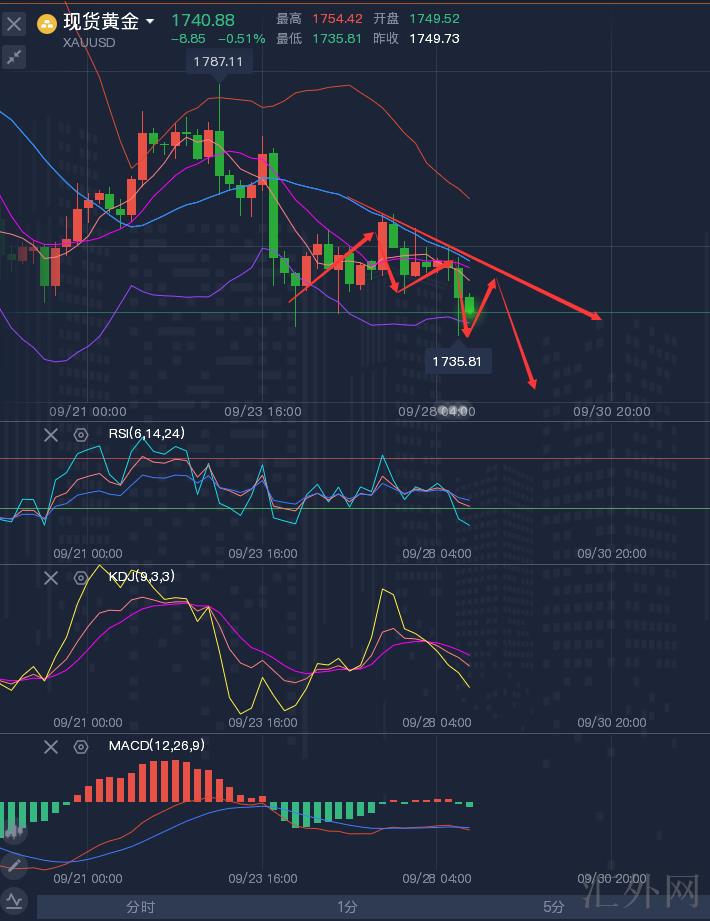Tap the shrink/collapse arrows icon
The image size is (710, 921).
click(x=14, y=58)
